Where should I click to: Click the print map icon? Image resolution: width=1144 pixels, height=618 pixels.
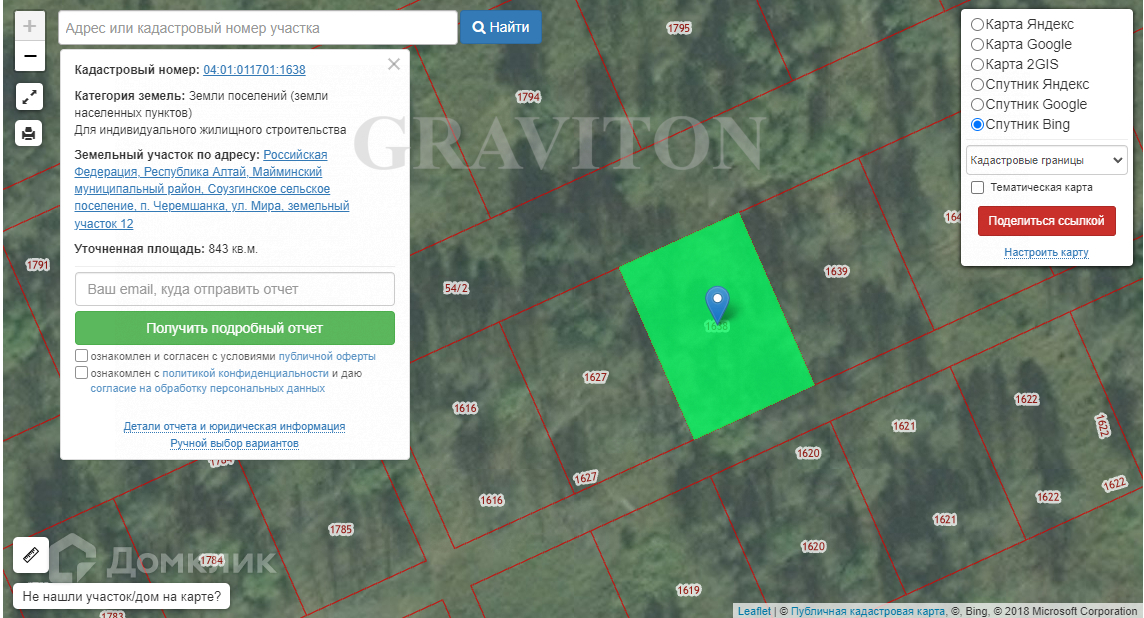29,134
